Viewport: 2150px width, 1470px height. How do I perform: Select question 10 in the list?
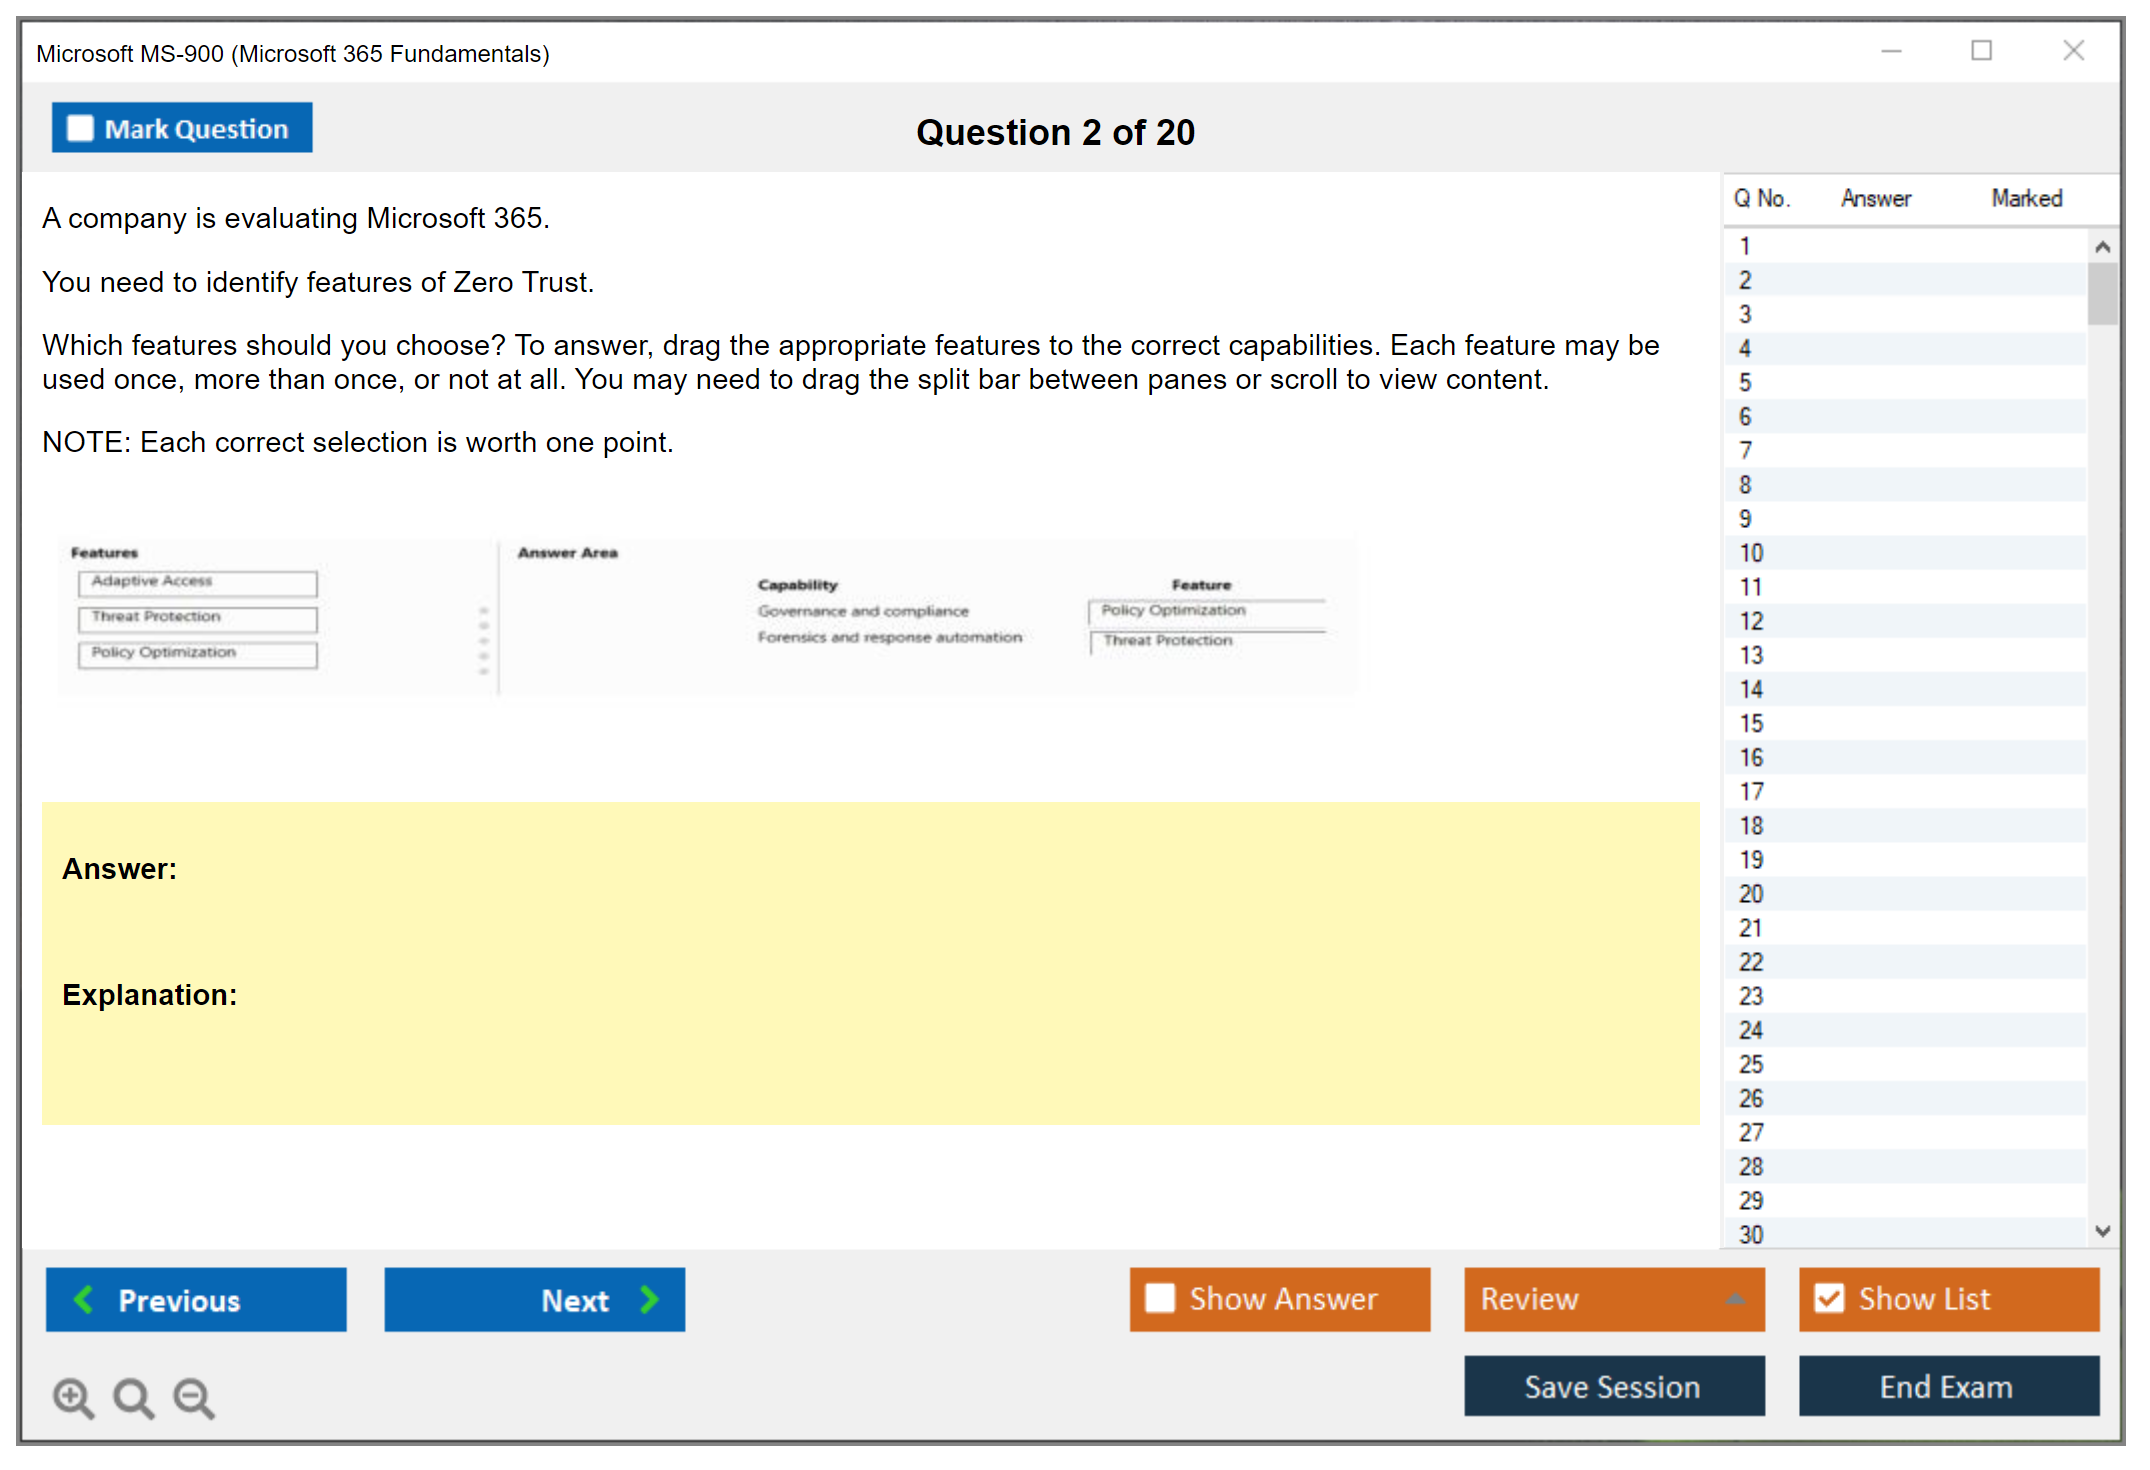(x=1751, y=553)
